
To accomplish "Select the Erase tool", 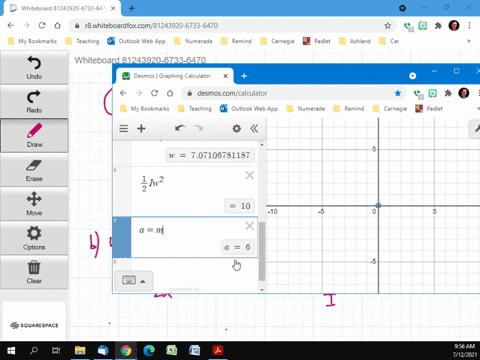I will point(34,170).
